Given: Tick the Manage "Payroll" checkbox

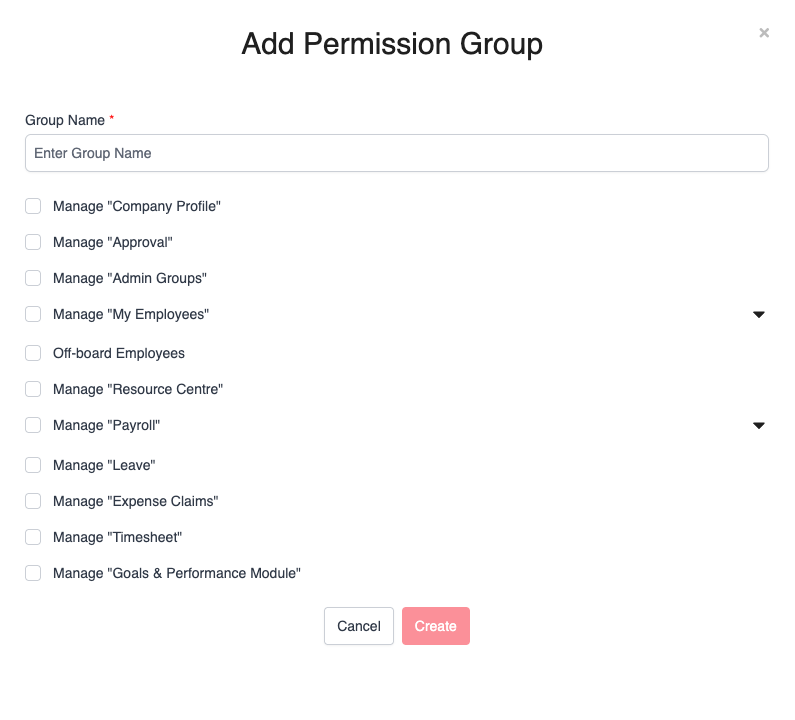Looking at the screenshot, I should pos(33,425).
